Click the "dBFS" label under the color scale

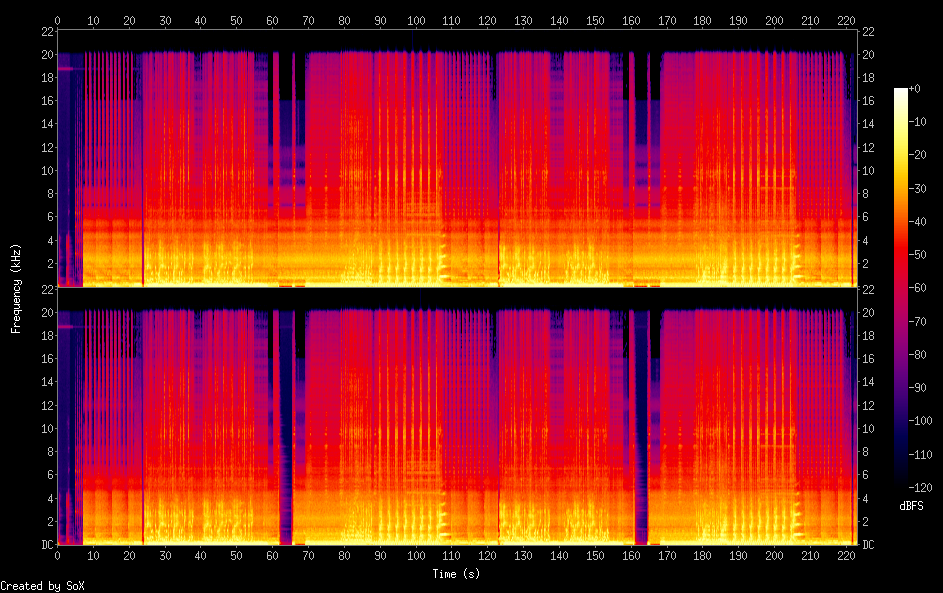pos(910,506)
